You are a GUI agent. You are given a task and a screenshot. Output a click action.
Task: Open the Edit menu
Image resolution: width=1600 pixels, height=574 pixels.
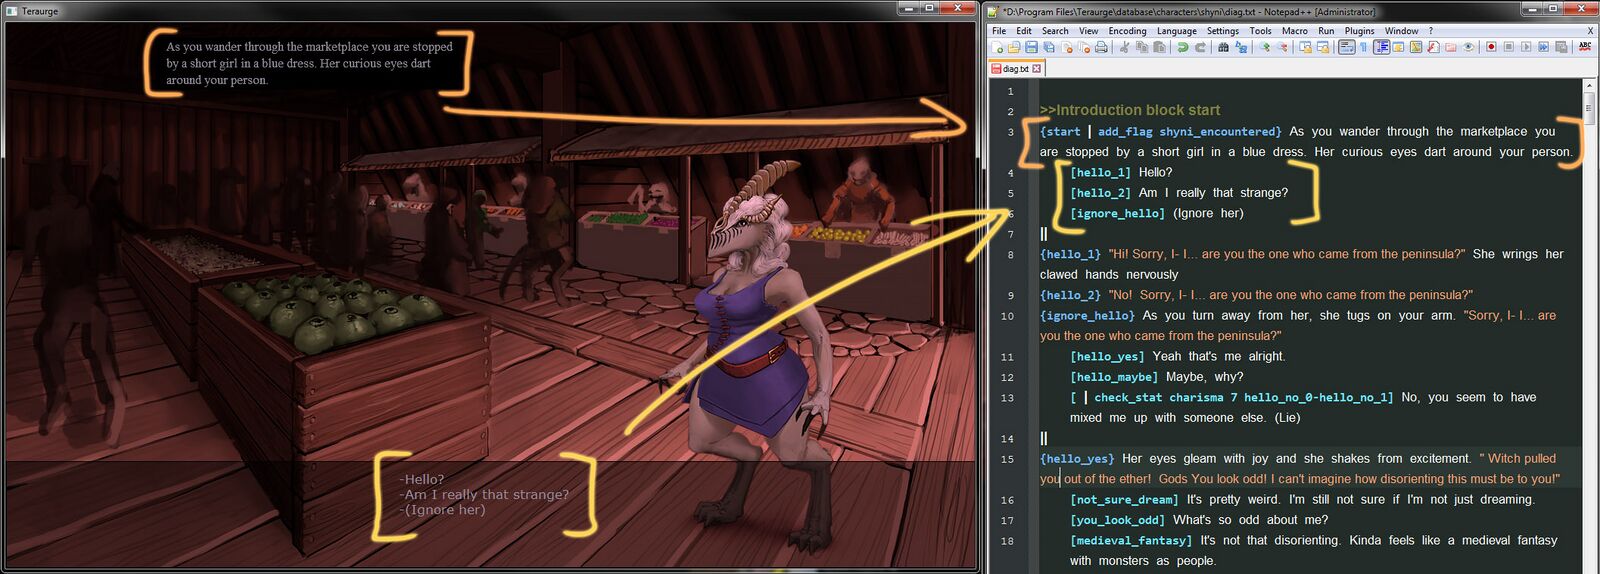coord(1024,31)
